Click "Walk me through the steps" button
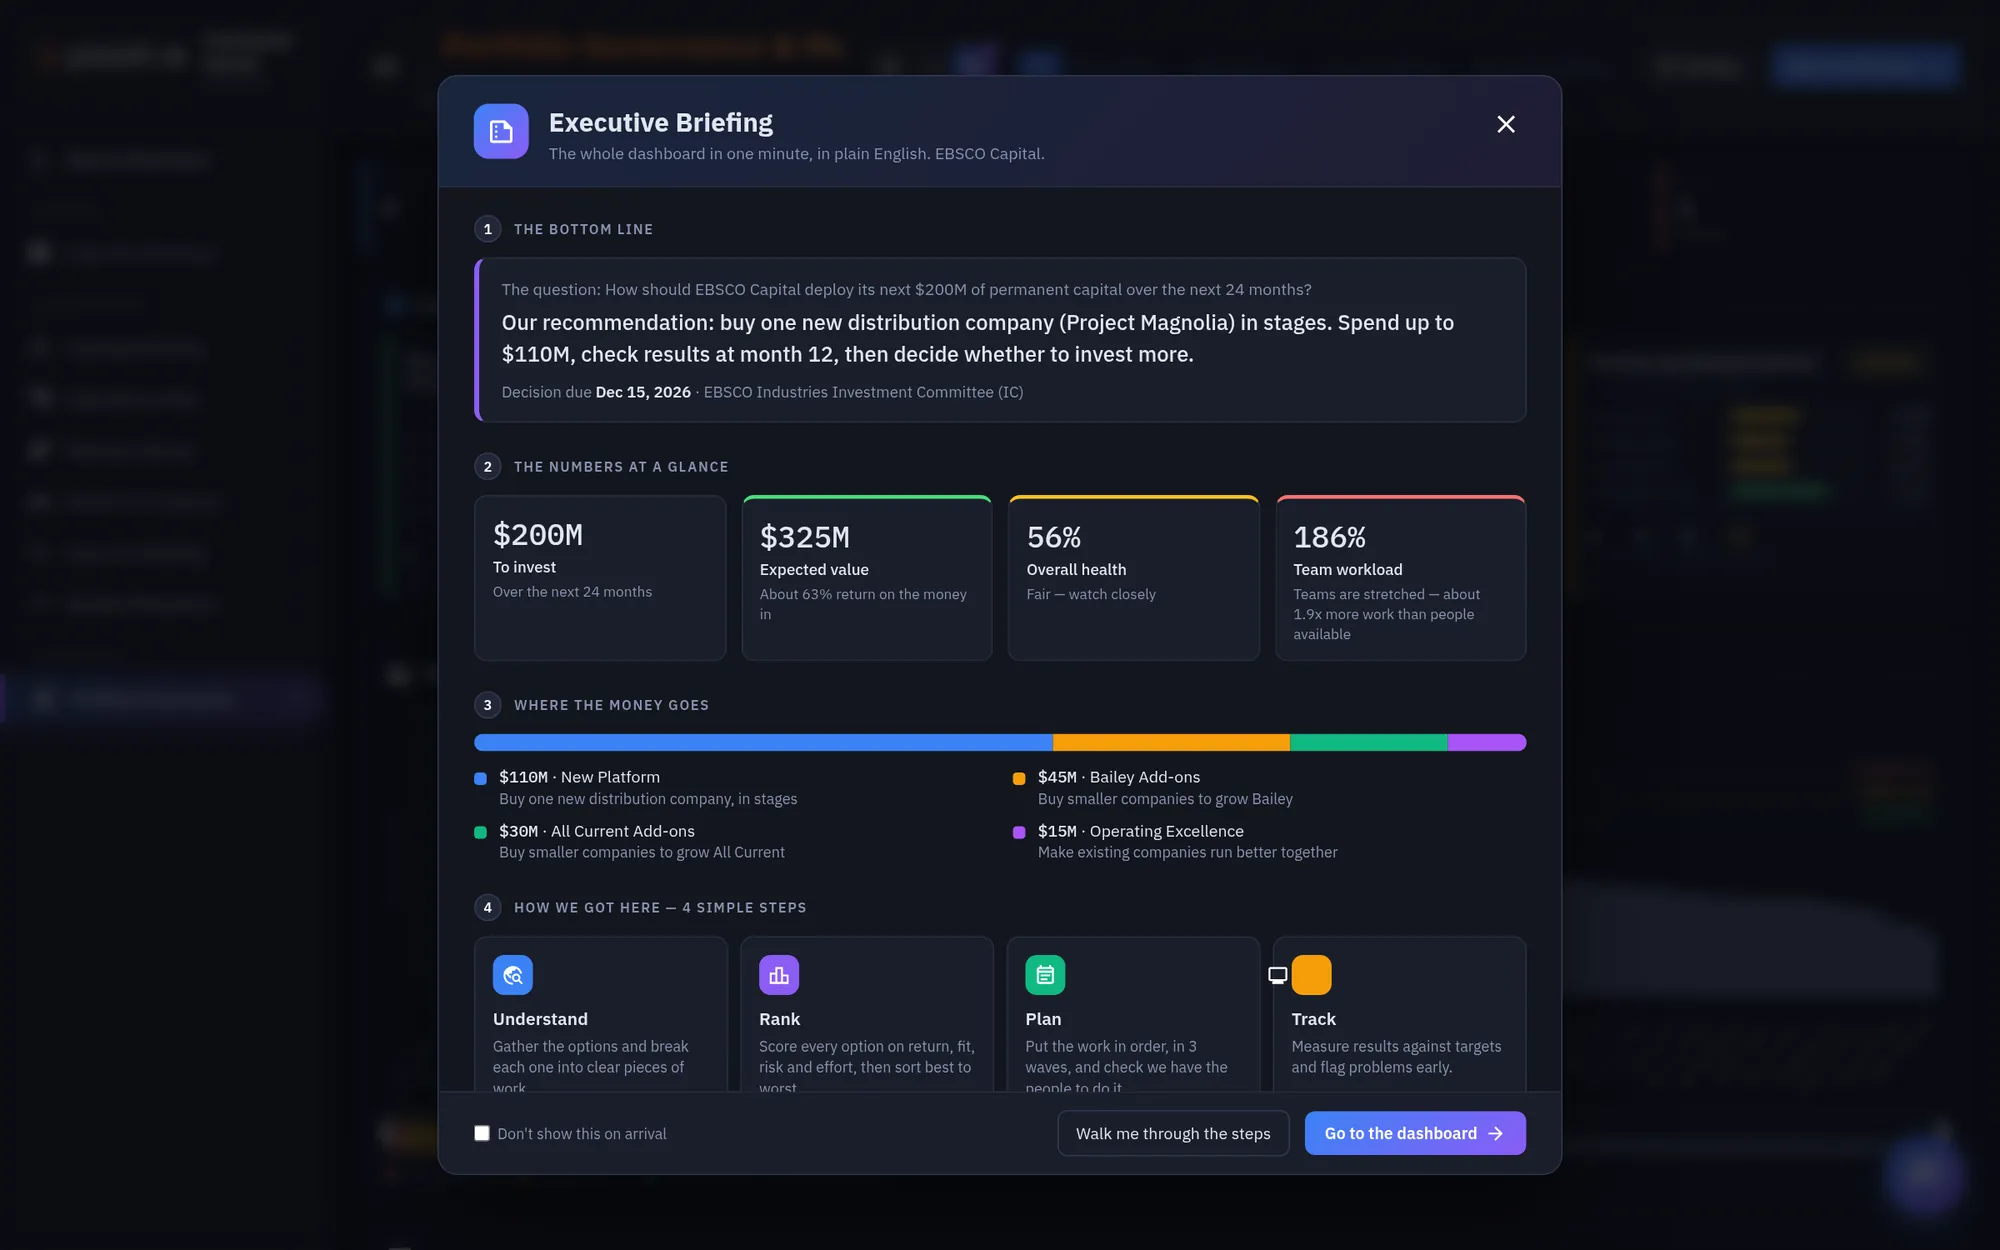Viewport: 2000px width, 1250px height. coord(1173,1133)
